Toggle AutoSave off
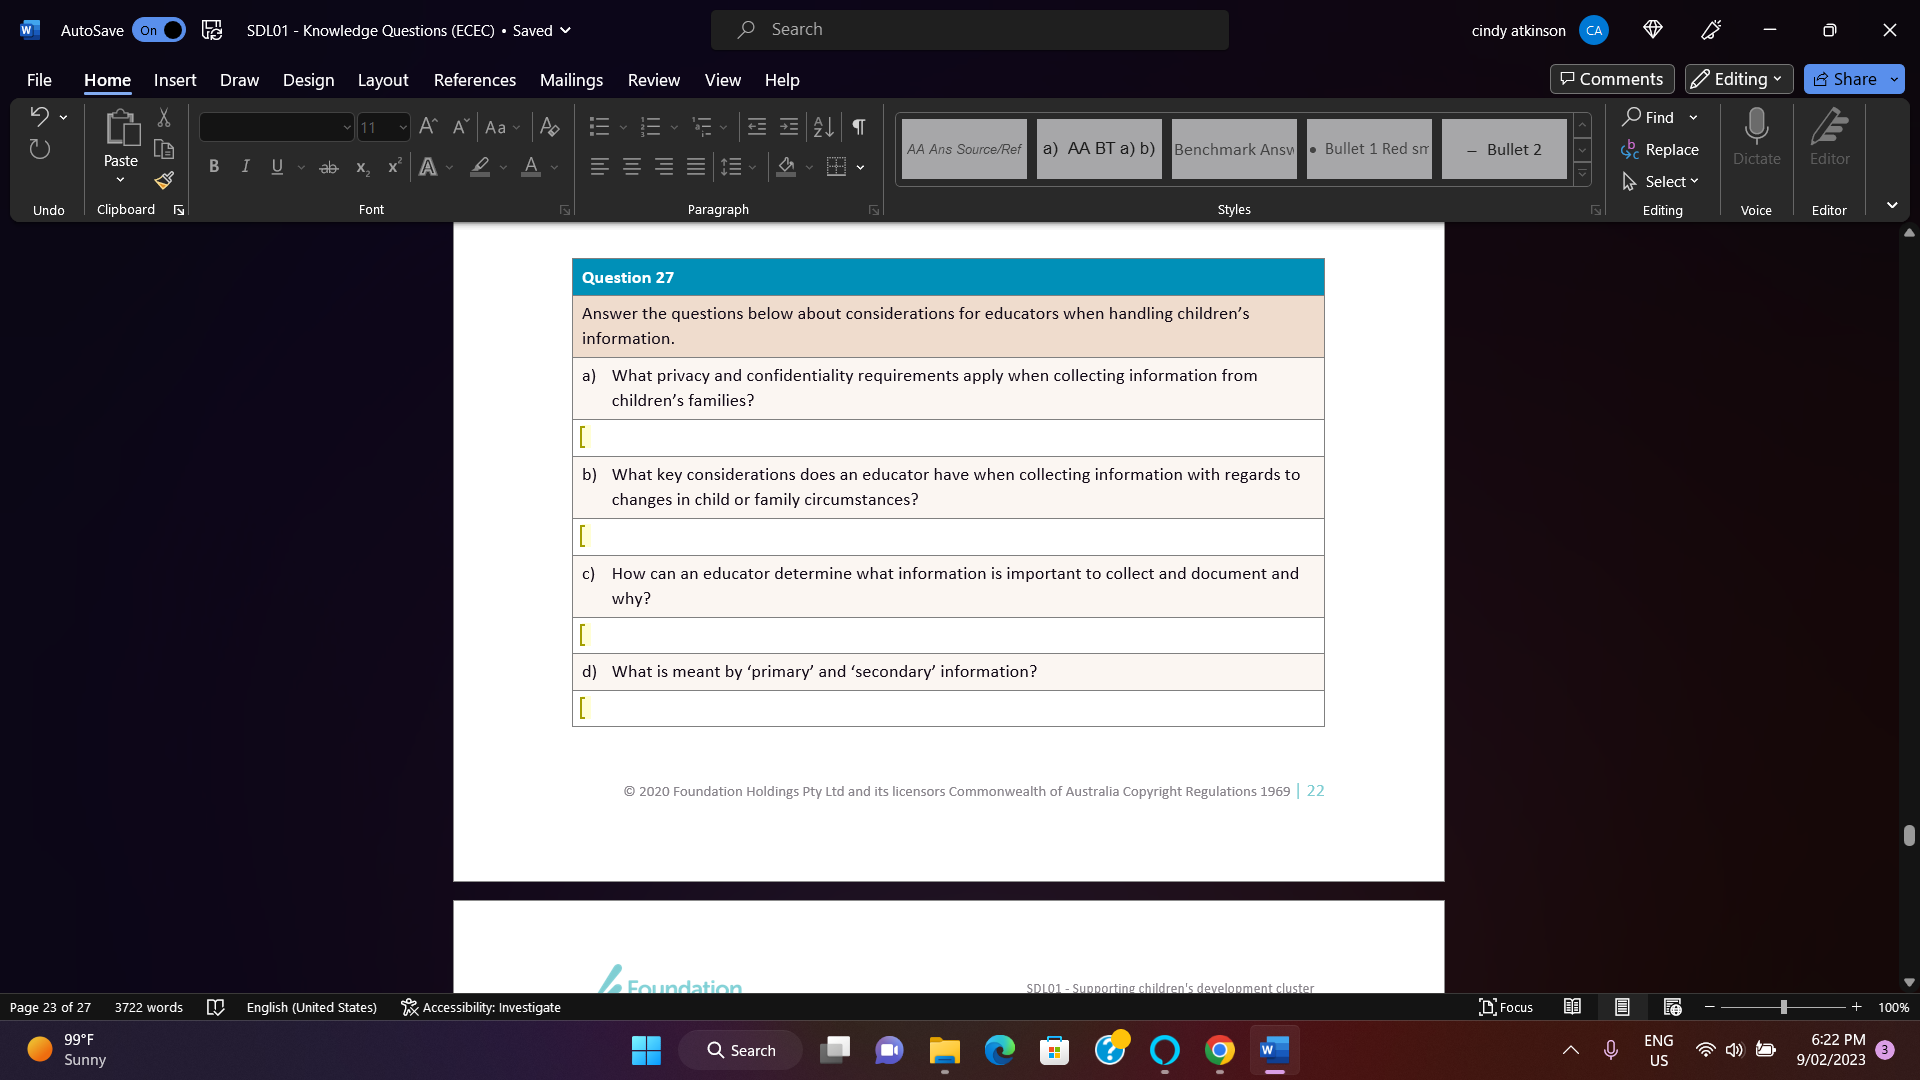Image resolution: width=1920 pixels, height=1080 pixels. (158, 30)
